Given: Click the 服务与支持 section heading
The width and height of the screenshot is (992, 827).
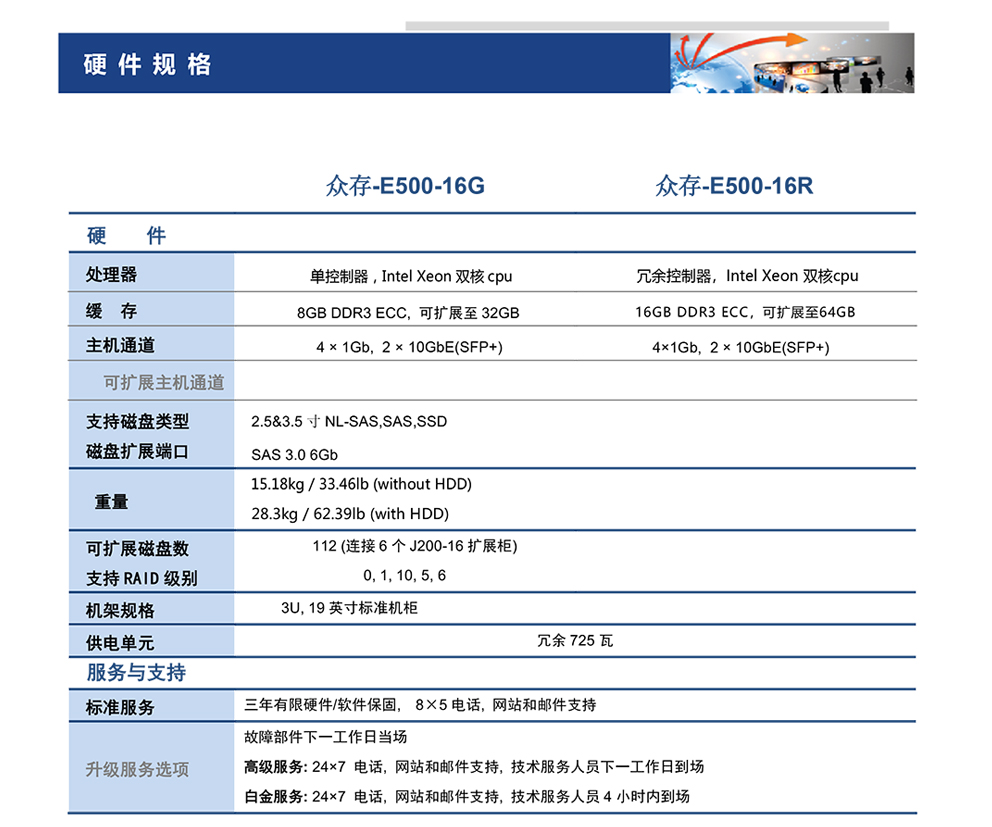Looking at the screenshot, I should coord(136,672).
